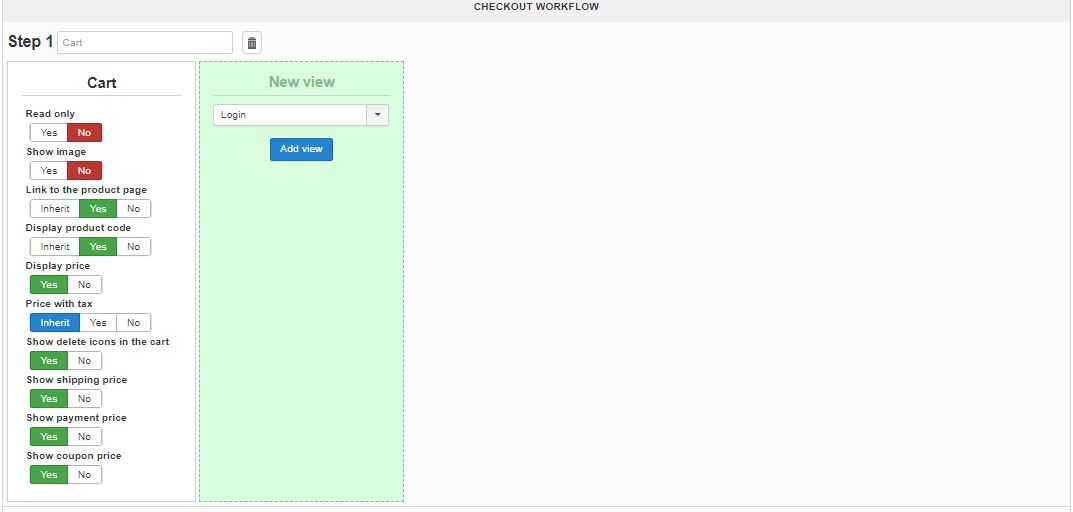Click the Link to the product page label
The image size is (1073, 512).
click(86, 190)
